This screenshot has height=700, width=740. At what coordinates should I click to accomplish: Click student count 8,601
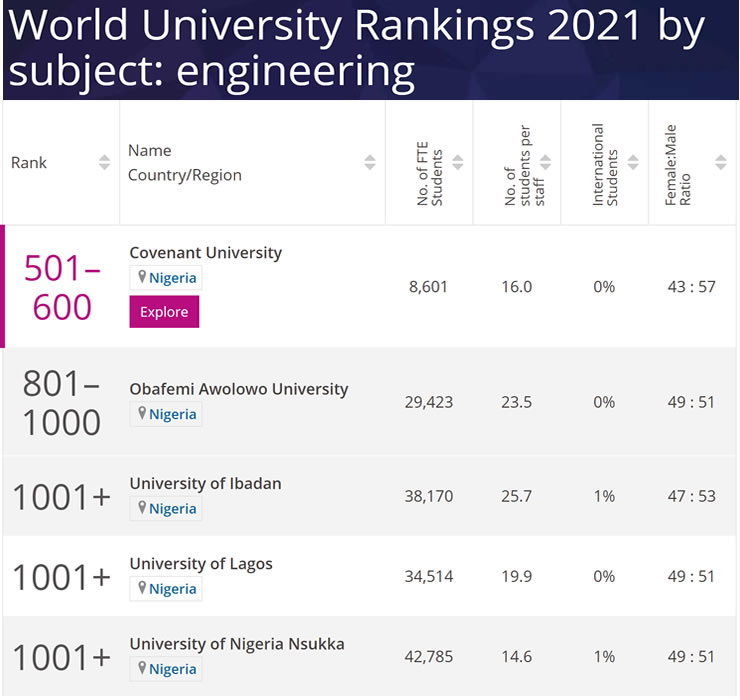[x=428, y=287]
